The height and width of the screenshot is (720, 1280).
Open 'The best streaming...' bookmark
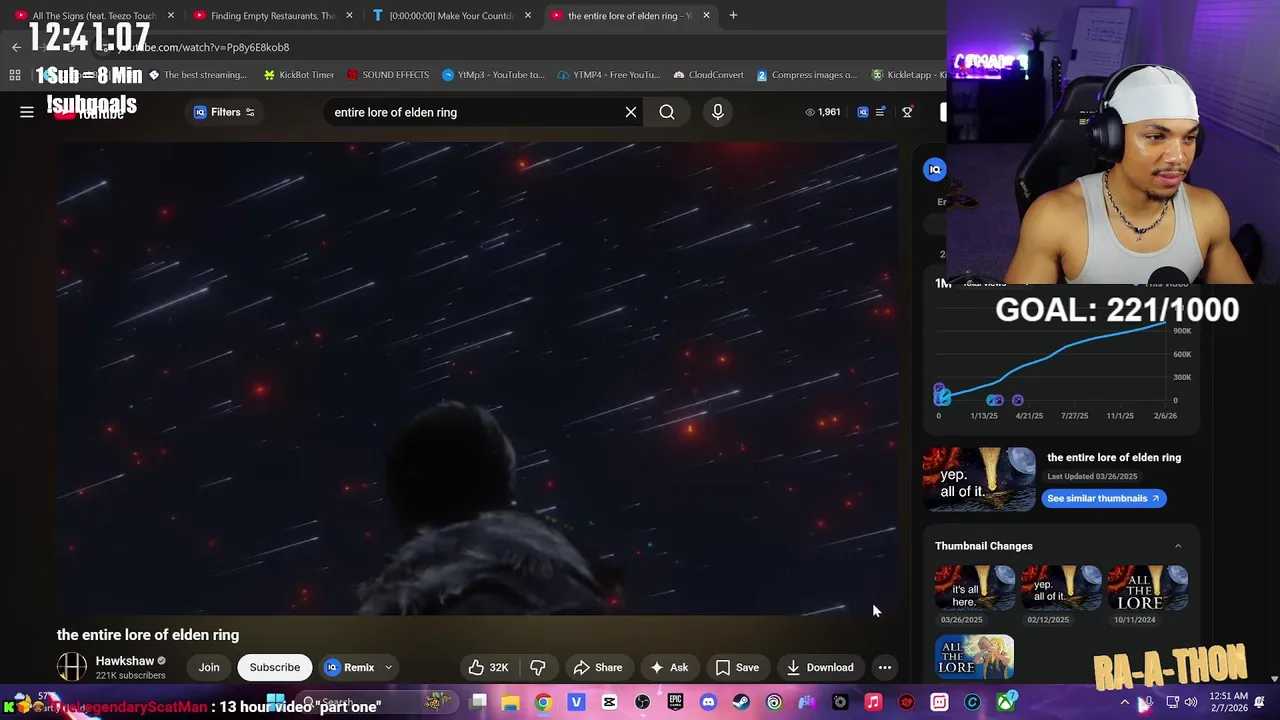(x=197, y=75)
